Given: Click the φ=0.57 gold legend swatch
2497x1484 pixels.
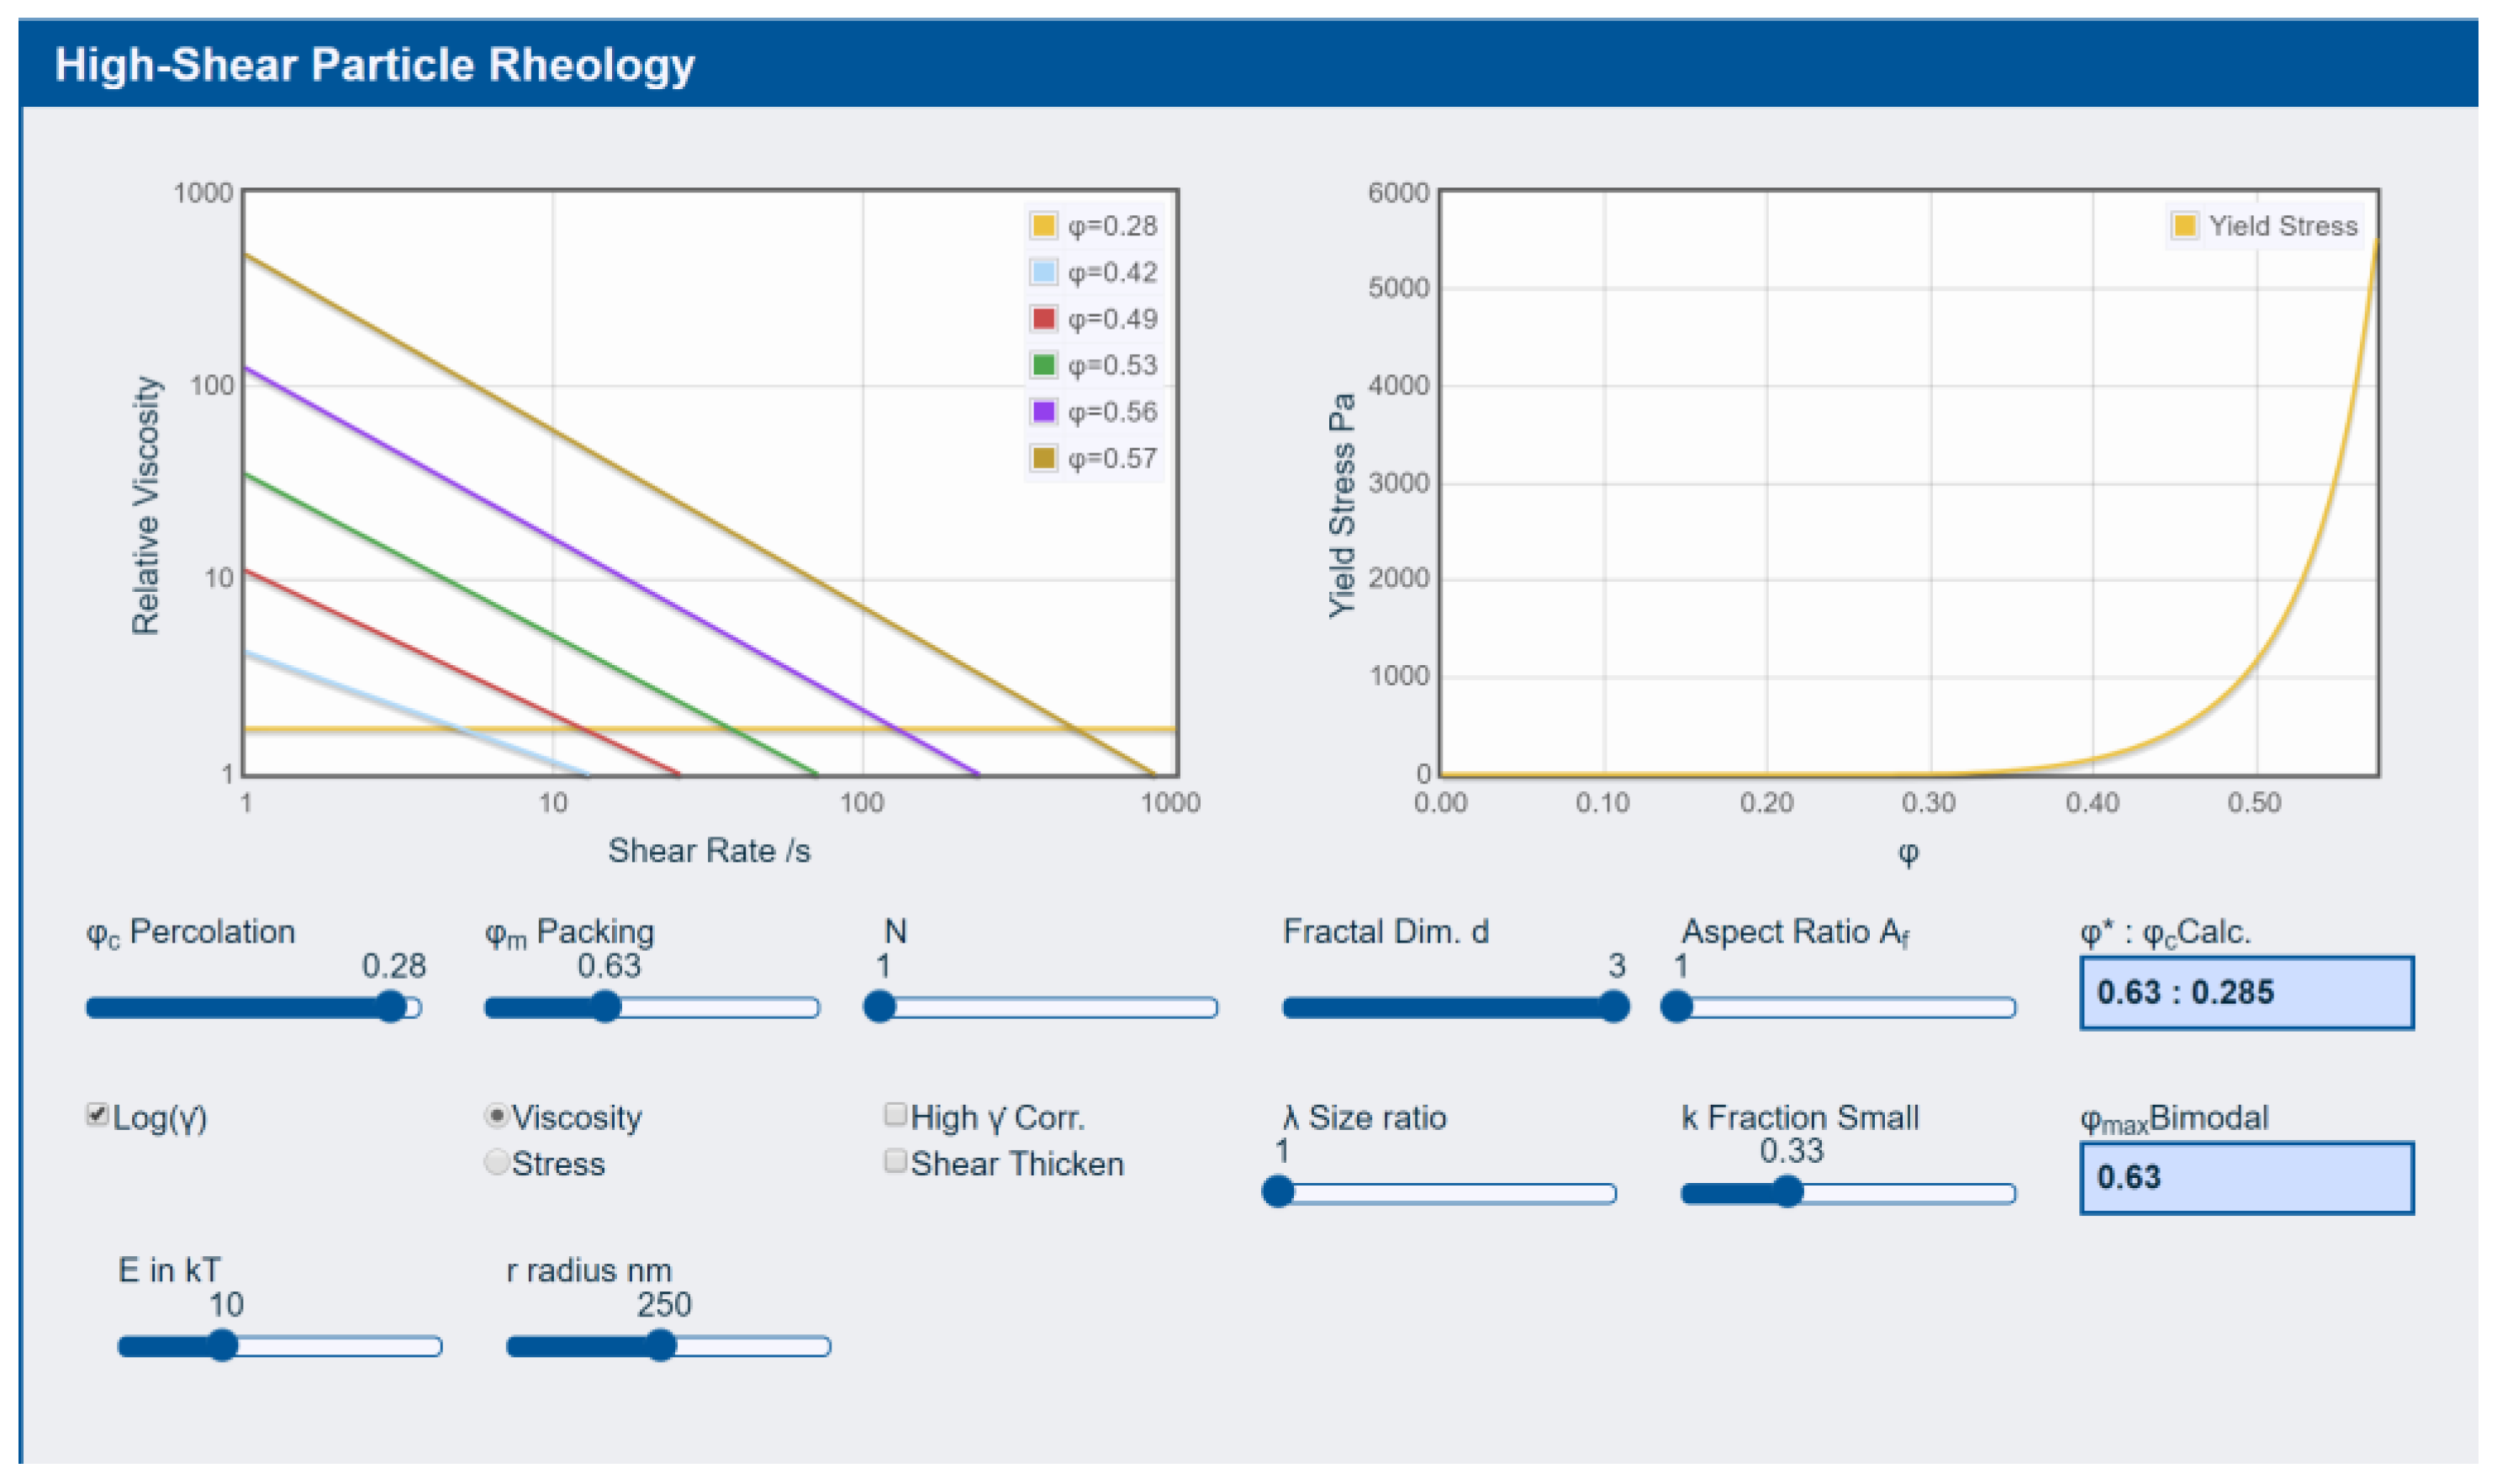Looking at the screenshot, I should coord(1043,457).
